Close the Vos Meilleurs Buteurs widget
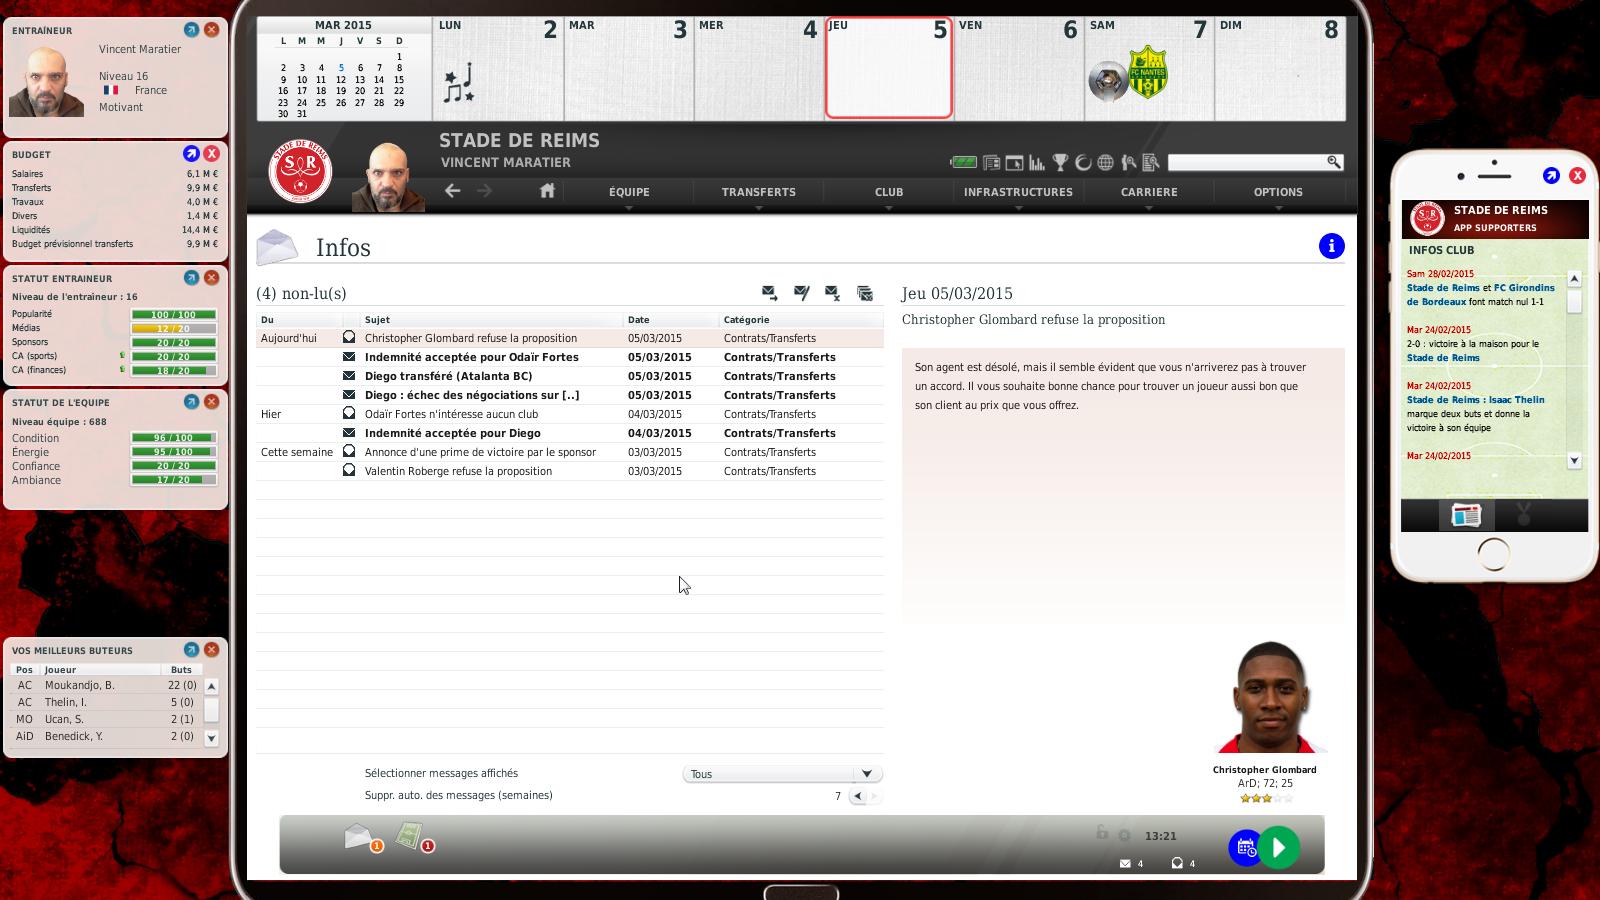Viewport: 1600px width, 900px height. (x=211, y=650)
